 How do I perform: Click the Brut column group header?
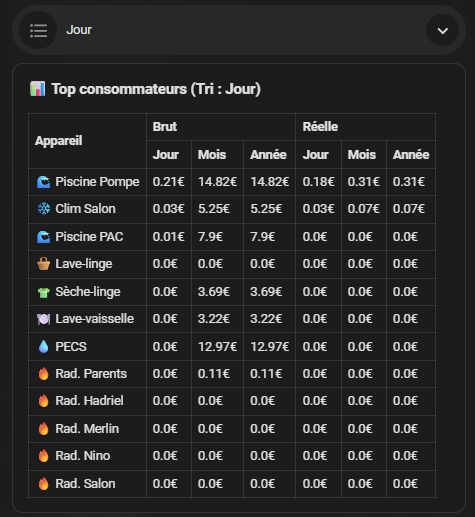tap(165, 127)
